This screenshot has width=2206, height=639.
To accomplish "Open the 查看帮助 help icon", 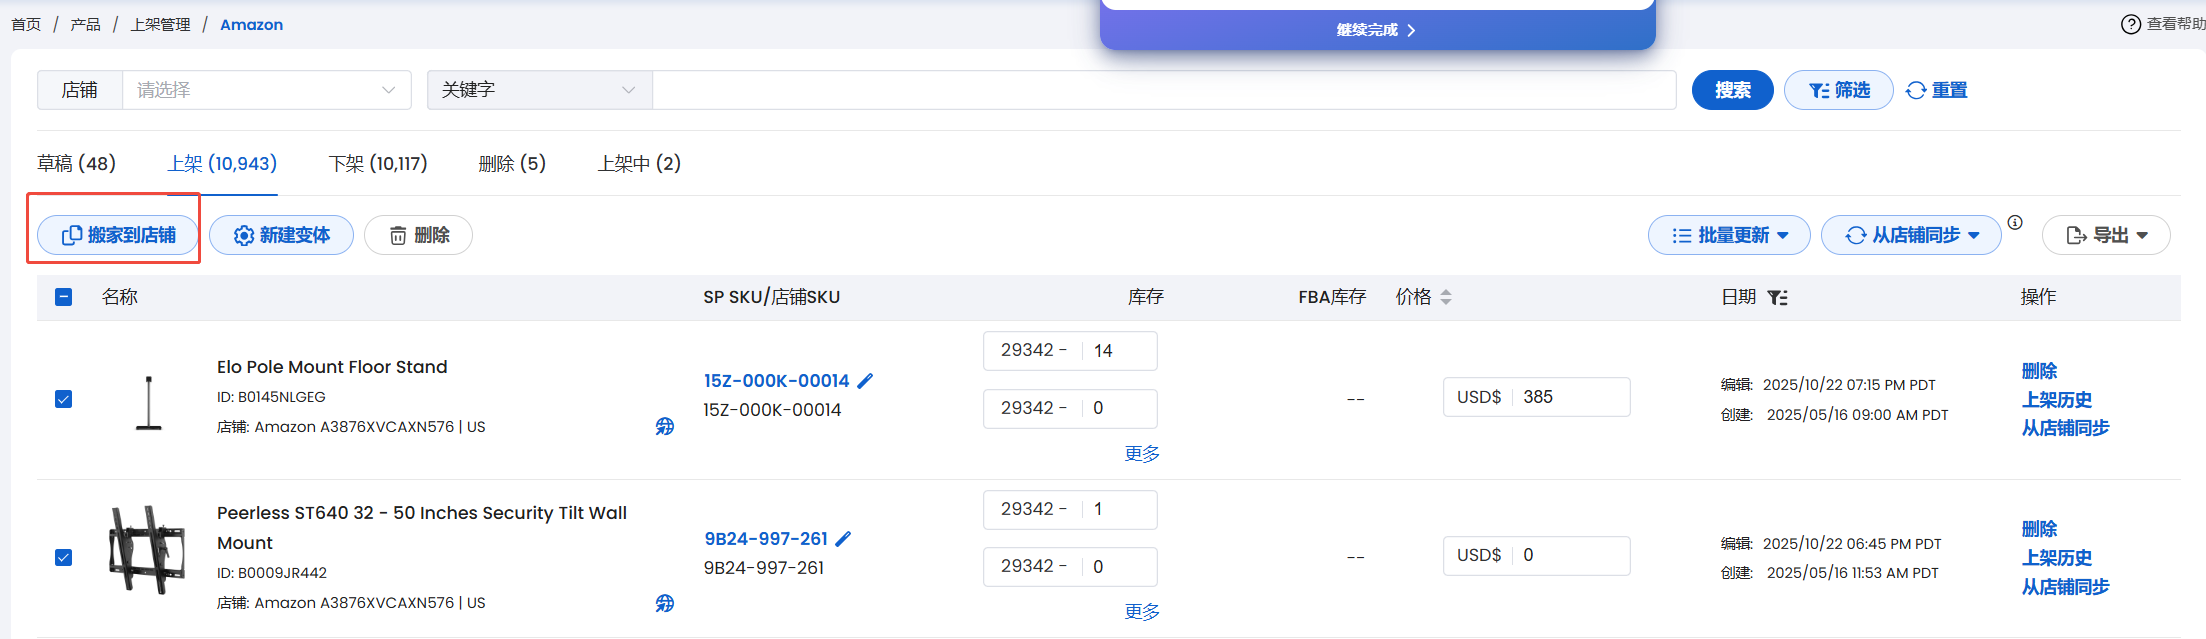I will [2130, 24].
